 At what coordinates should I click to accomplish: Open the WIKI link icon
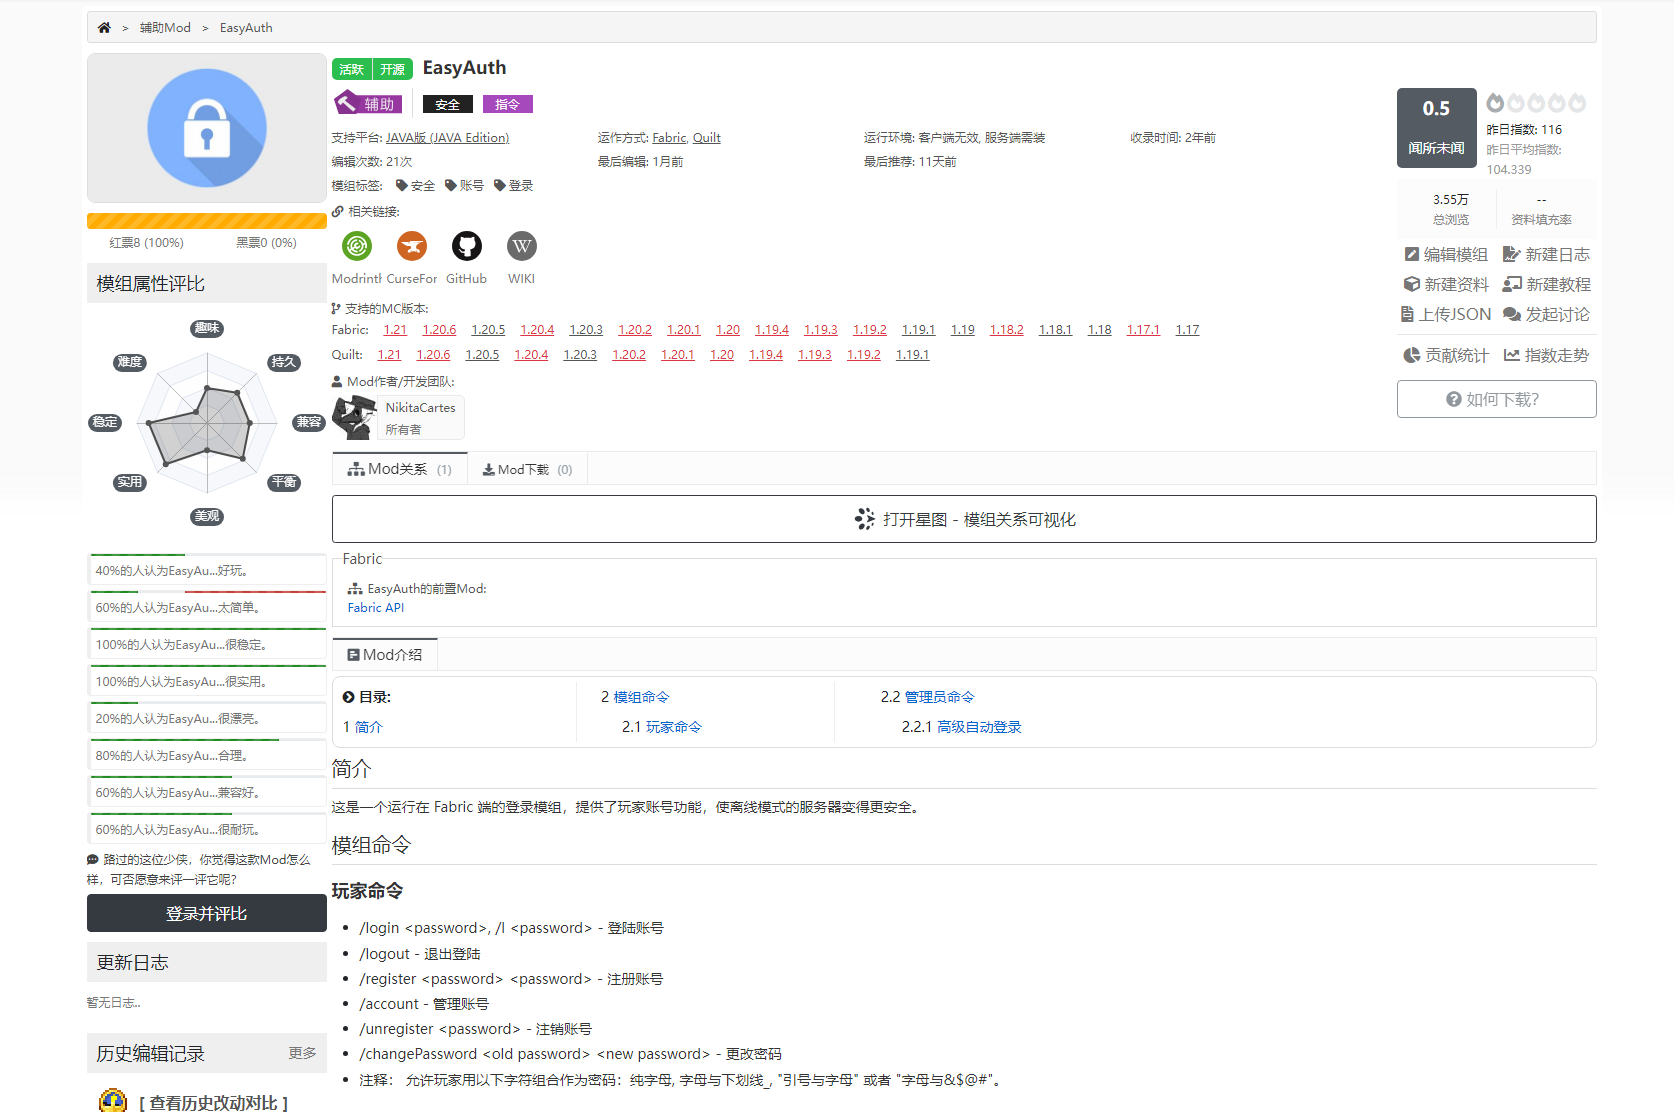[522, 245]
